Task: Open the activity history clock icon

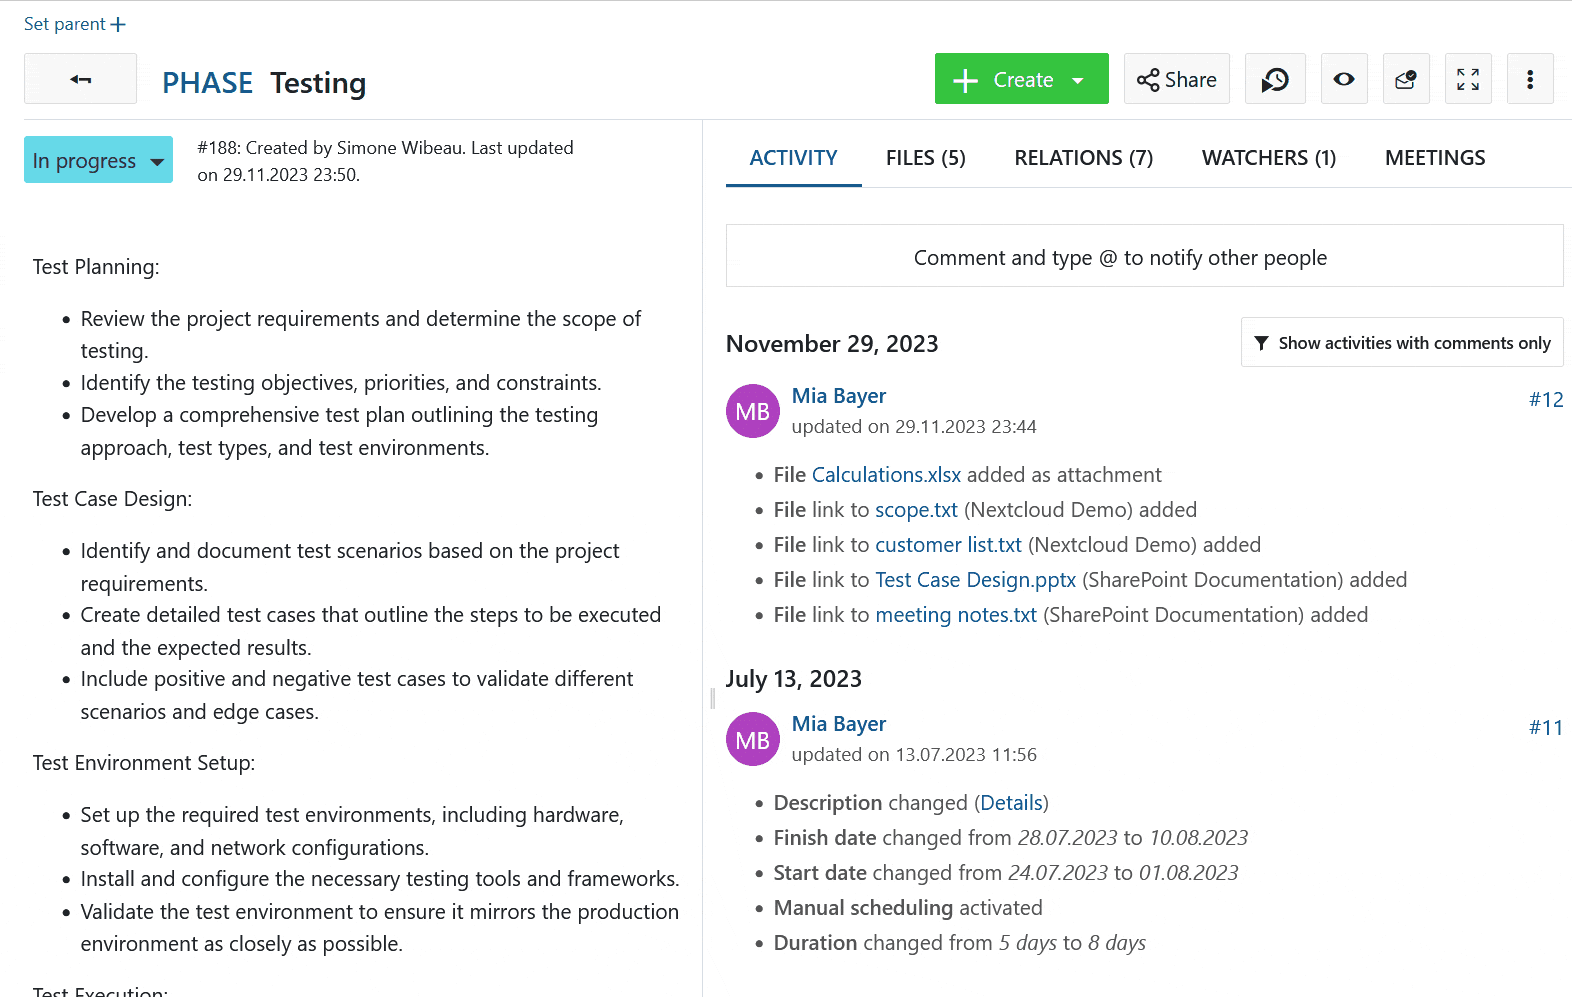Action: click(x=1275, y=79)
